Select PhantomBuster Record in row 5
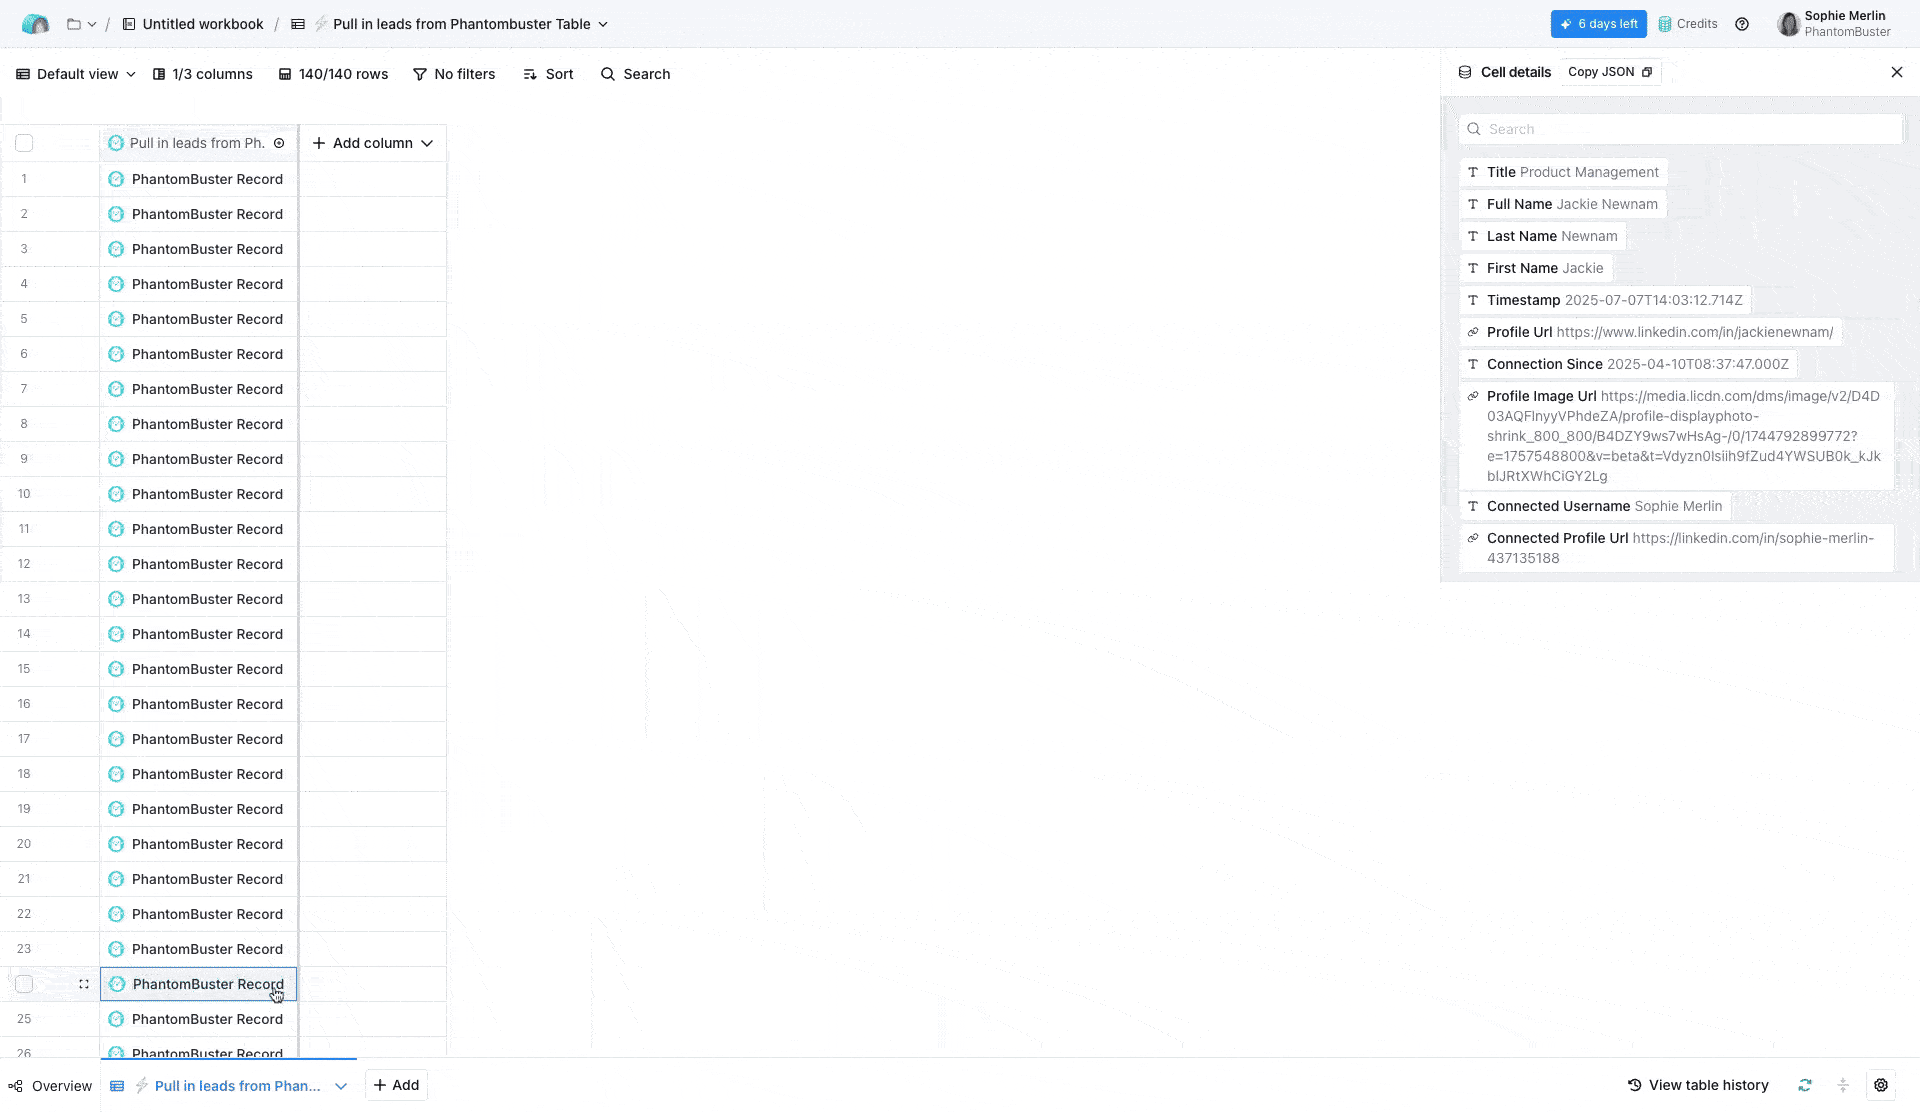 point(207,319)
